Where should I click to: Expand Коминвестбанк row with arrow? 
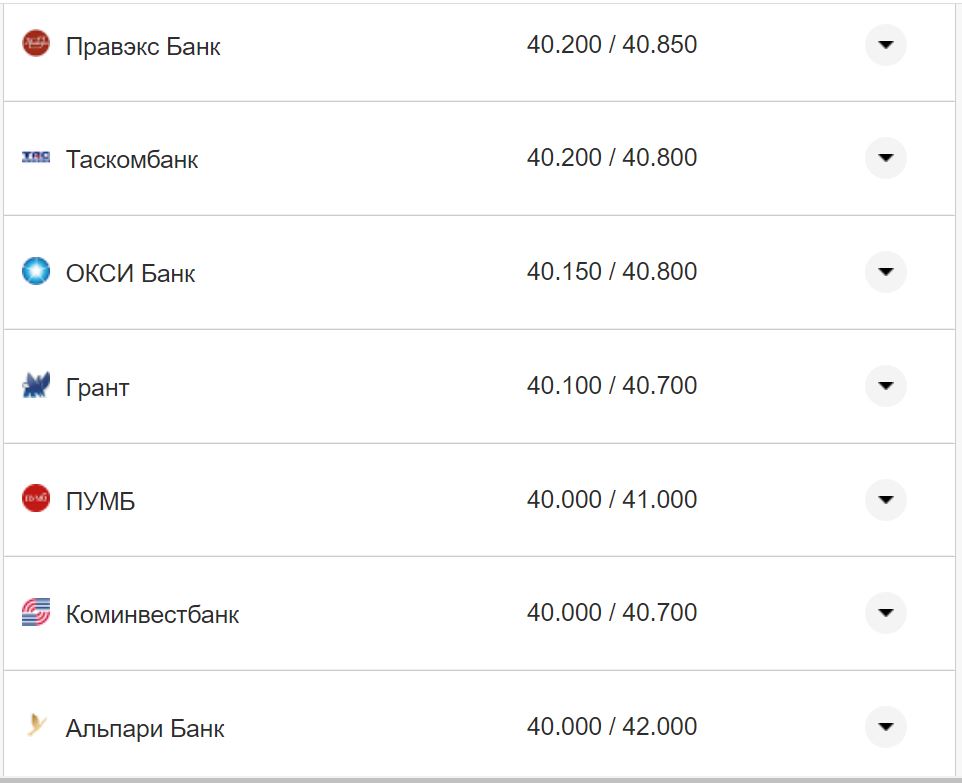tap(885, 612)
